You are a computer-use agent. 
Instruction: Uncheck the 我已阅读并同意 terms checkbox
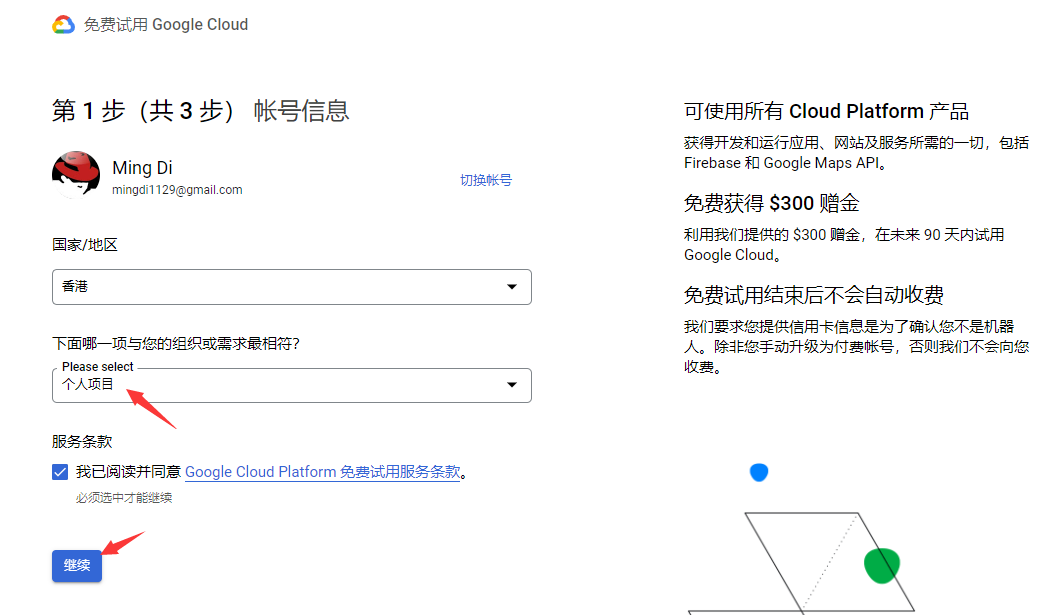tap(60, 472)
